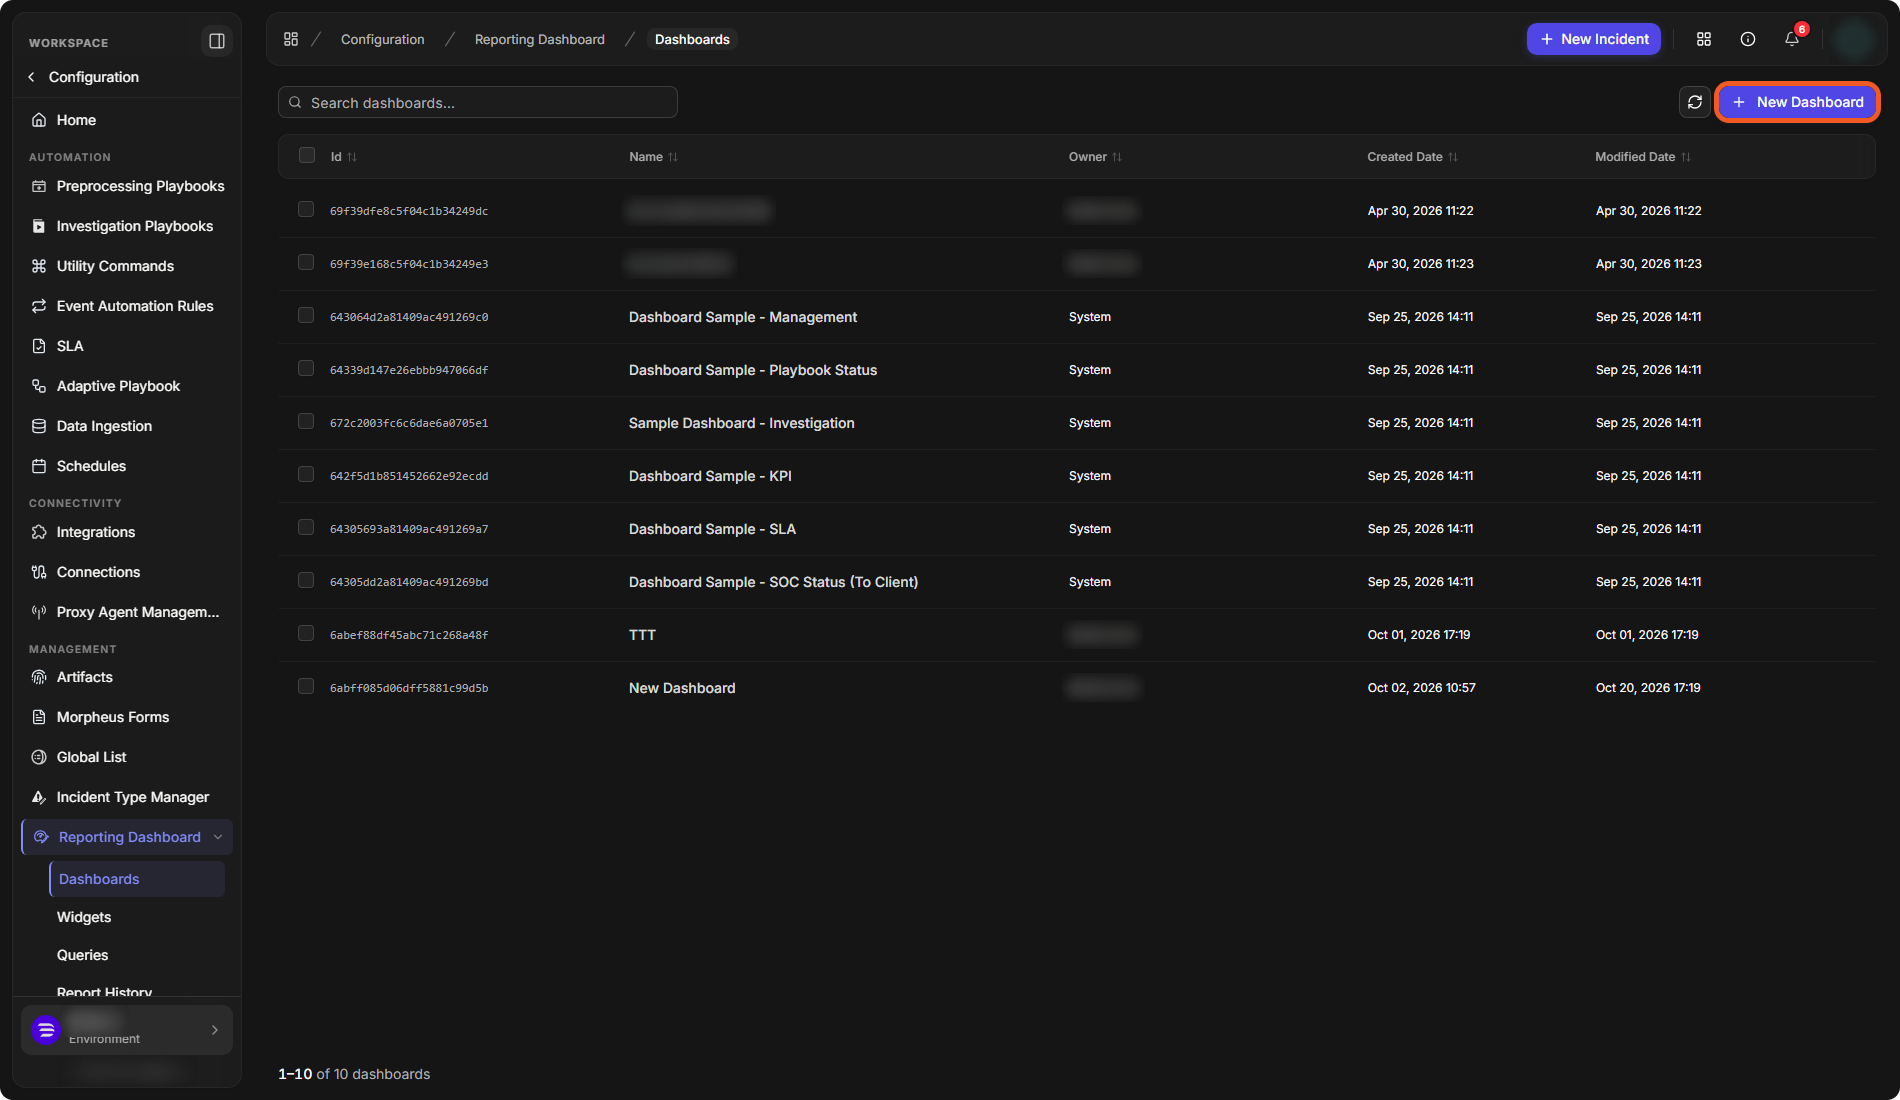
Task: Check the Dashboard Sample - Playbook Status row
Action: click(306, 368)
